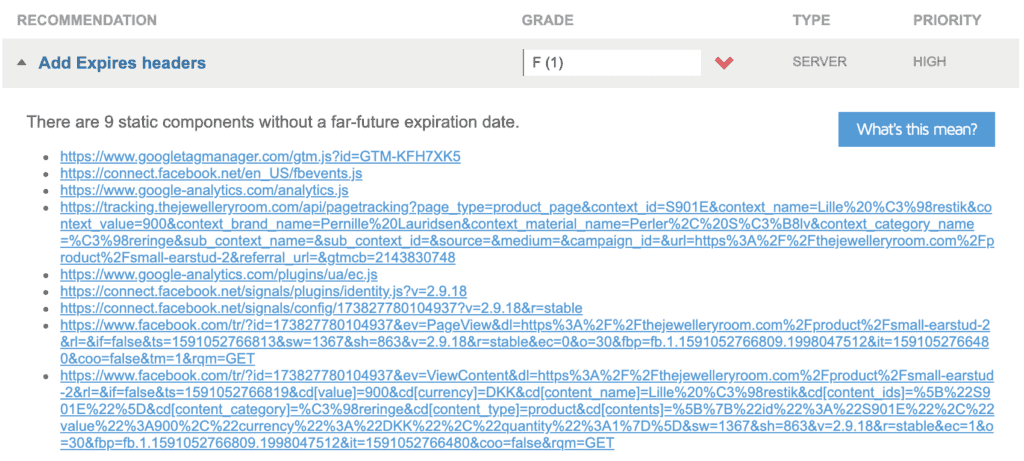The width and height of the screenshot is (1024, 461).
Task: Open the google-analytics analytics.js link
Action: [204, 190]
